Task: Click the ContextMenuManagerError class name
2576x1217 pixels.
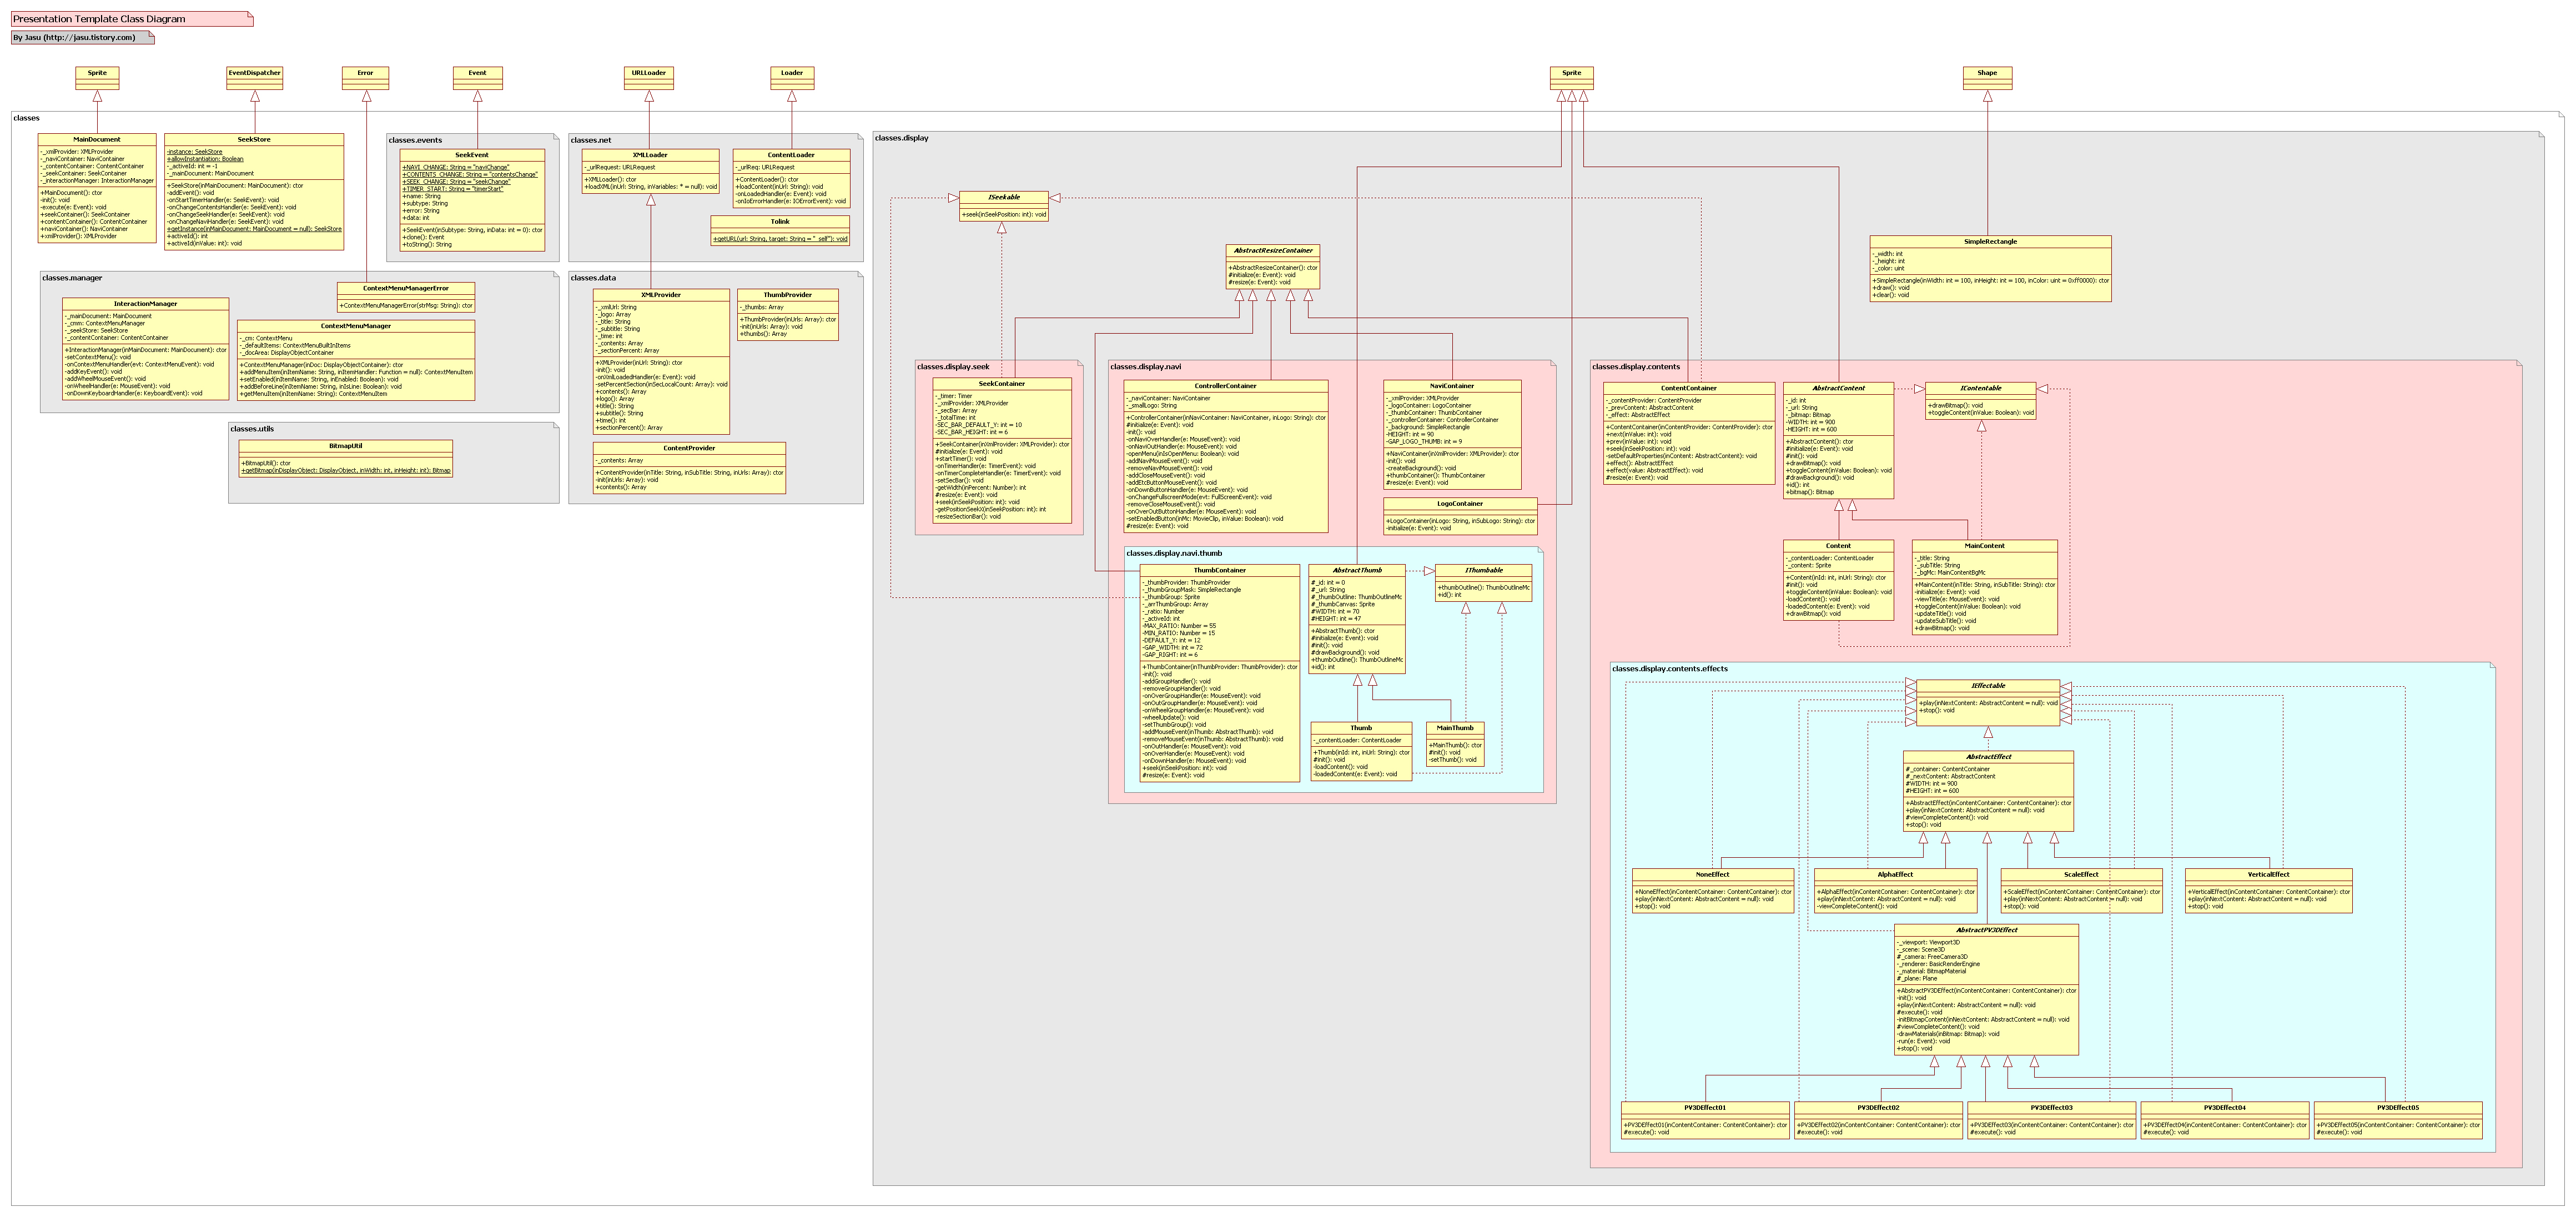Action: (406, 288)
